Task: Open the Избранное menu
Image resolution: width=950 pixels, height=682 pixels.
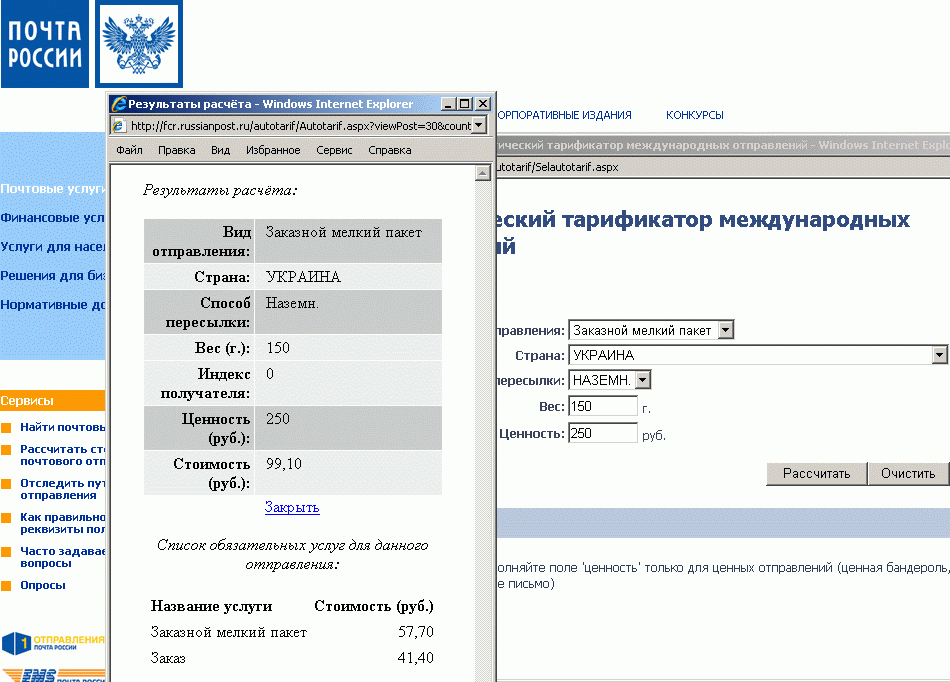Action: pyautogui.click(x=273, y=150)
